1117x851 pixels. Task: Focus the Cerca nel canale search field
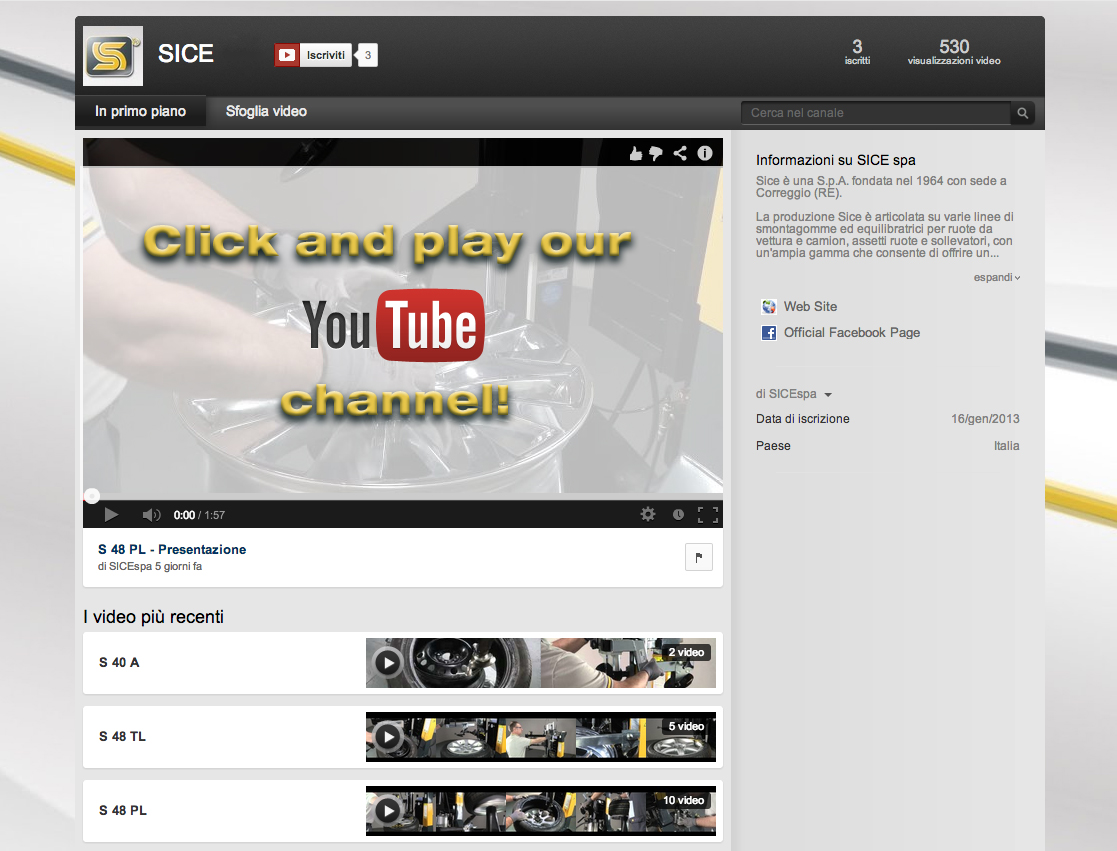click(876, 113)
